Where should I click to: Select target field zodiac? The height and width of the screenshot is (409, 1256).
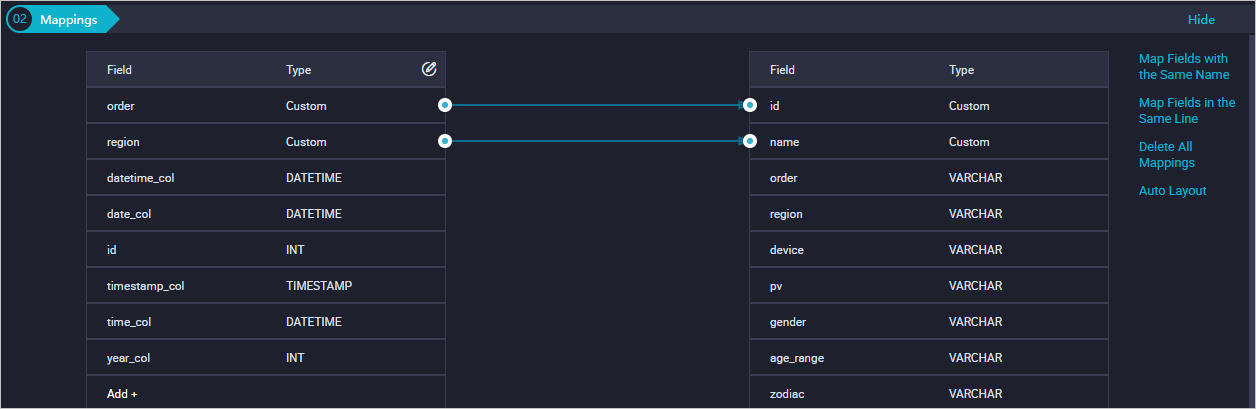(929, 392)
